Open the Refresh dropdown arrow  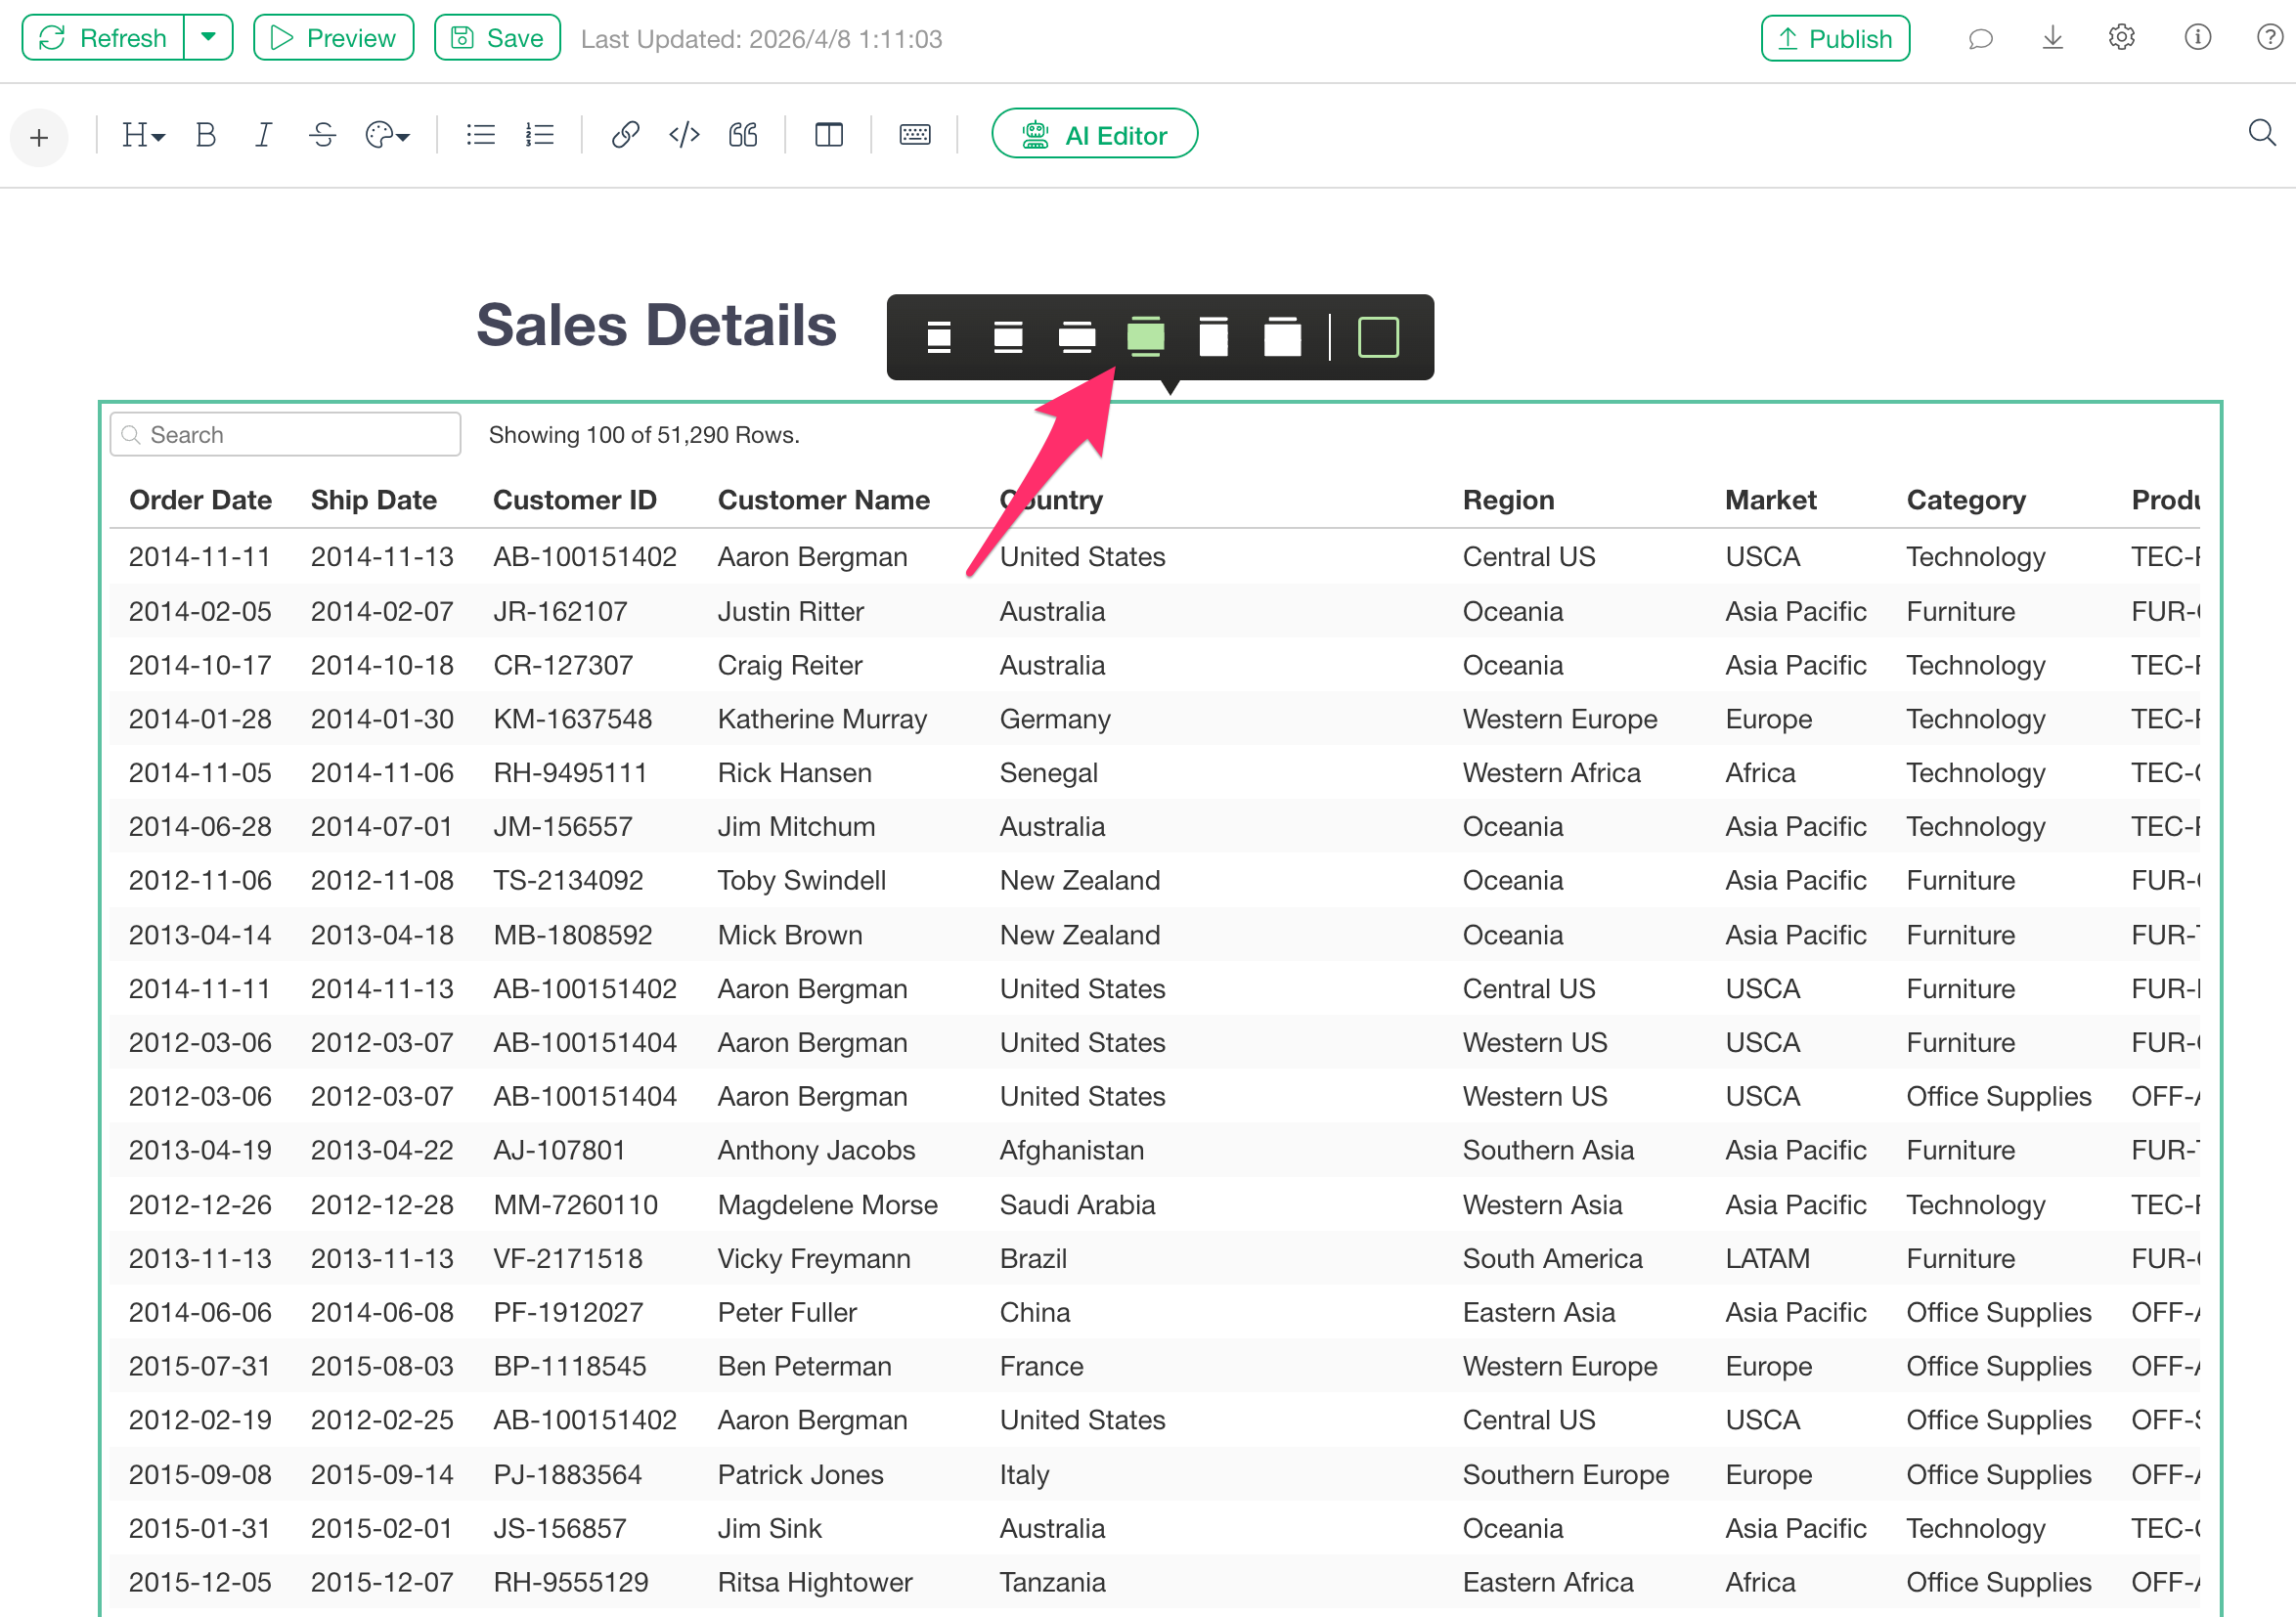click(x=208, y=38)
